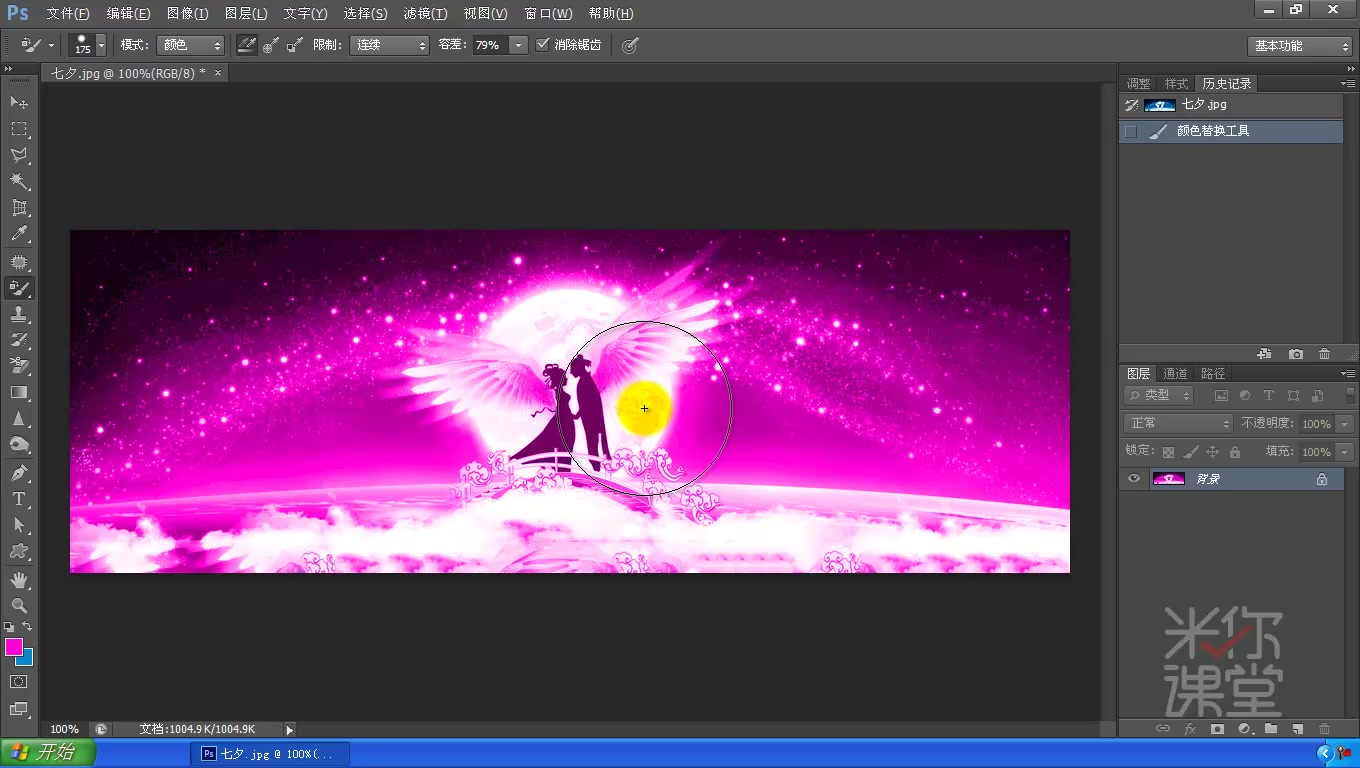Select the Eyedropper tool

click(19, 234)
